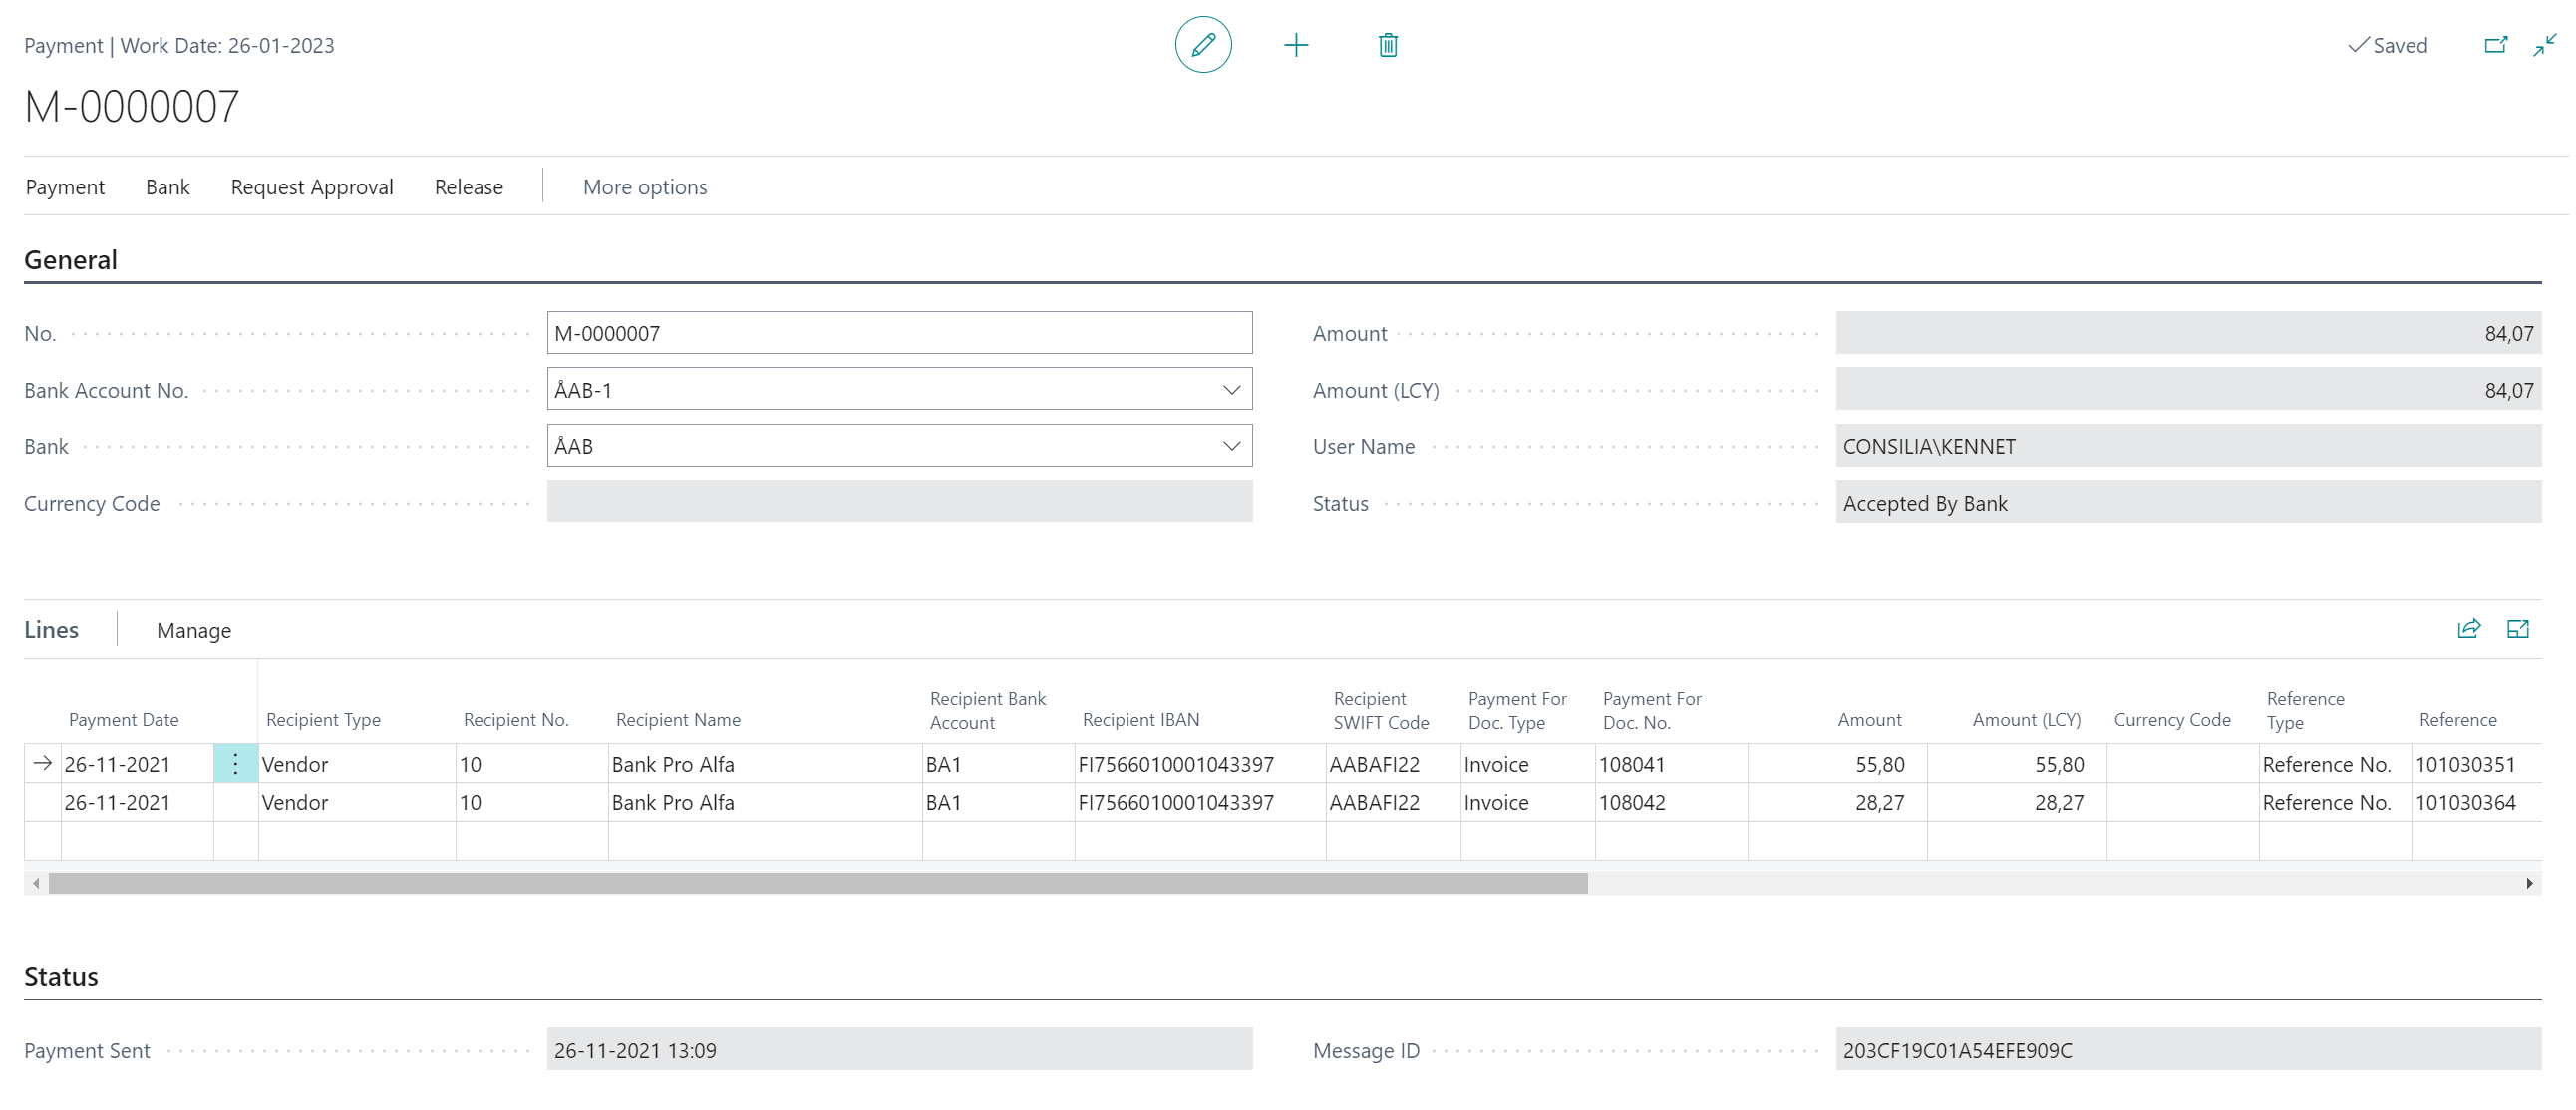Viewport: 2576px width, 1110px height.
Task: Click the Status field Accepted By Bank
Action: 2188,502
